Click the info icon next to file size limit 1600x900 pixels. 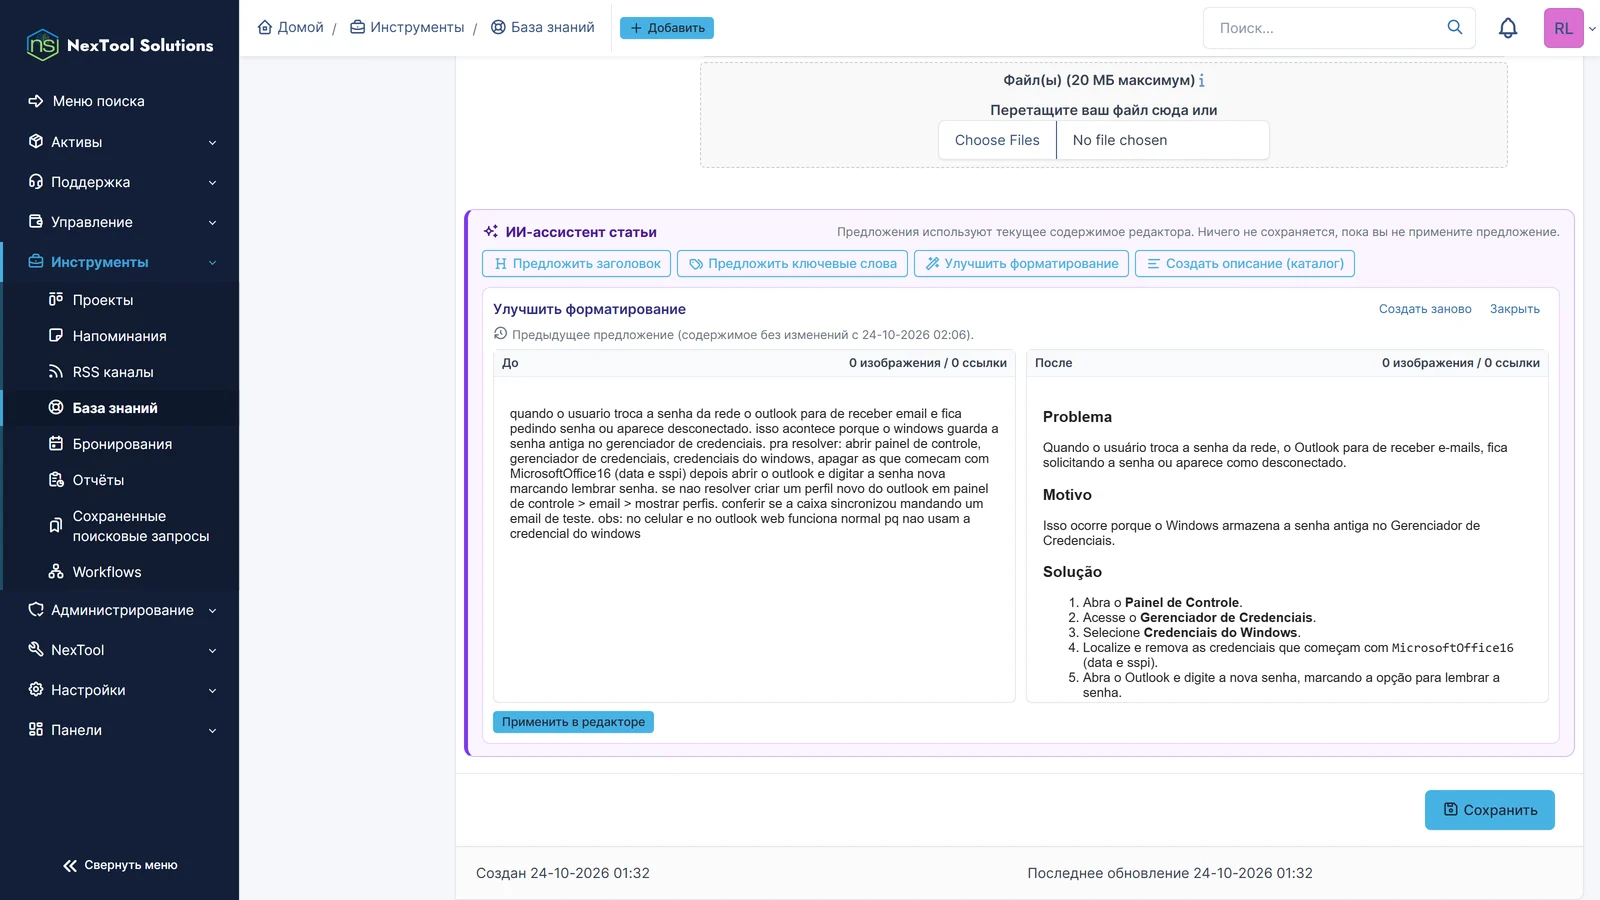click(x=1202, y=80)
